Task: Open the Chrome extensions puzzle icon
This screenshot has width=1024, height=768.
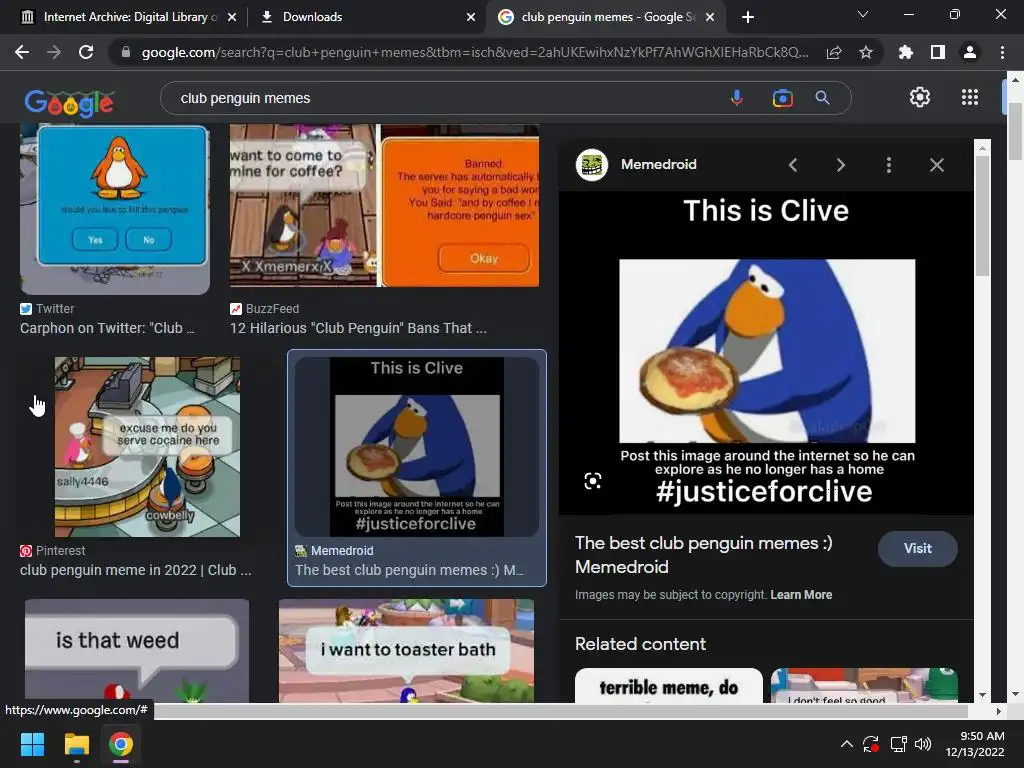Action: click(905, 52)
